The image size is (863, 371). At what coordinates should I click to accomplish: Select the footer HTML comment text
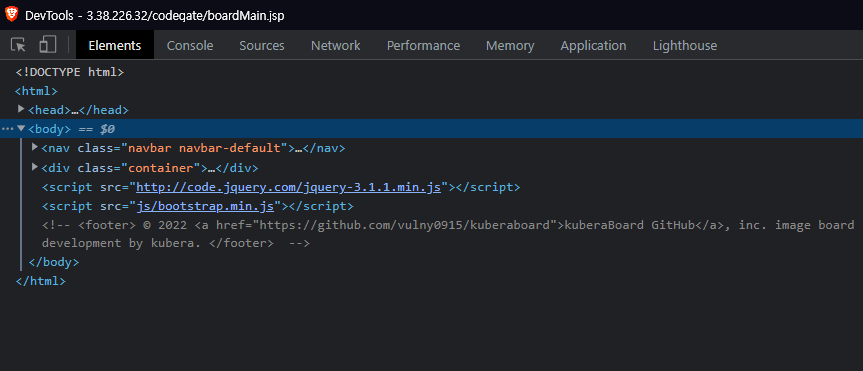click(x=448, y=234)
